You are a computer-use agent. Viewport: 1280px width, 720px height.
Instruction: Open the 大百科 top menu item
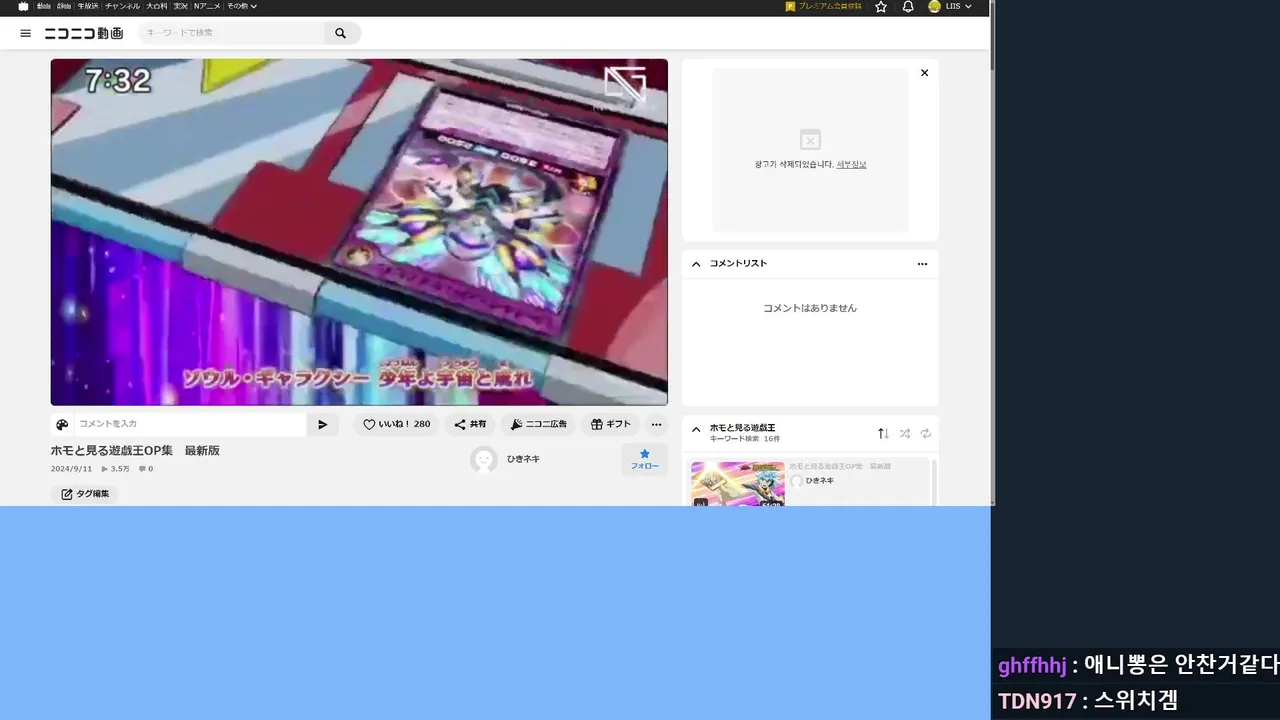tap(157, 6)
